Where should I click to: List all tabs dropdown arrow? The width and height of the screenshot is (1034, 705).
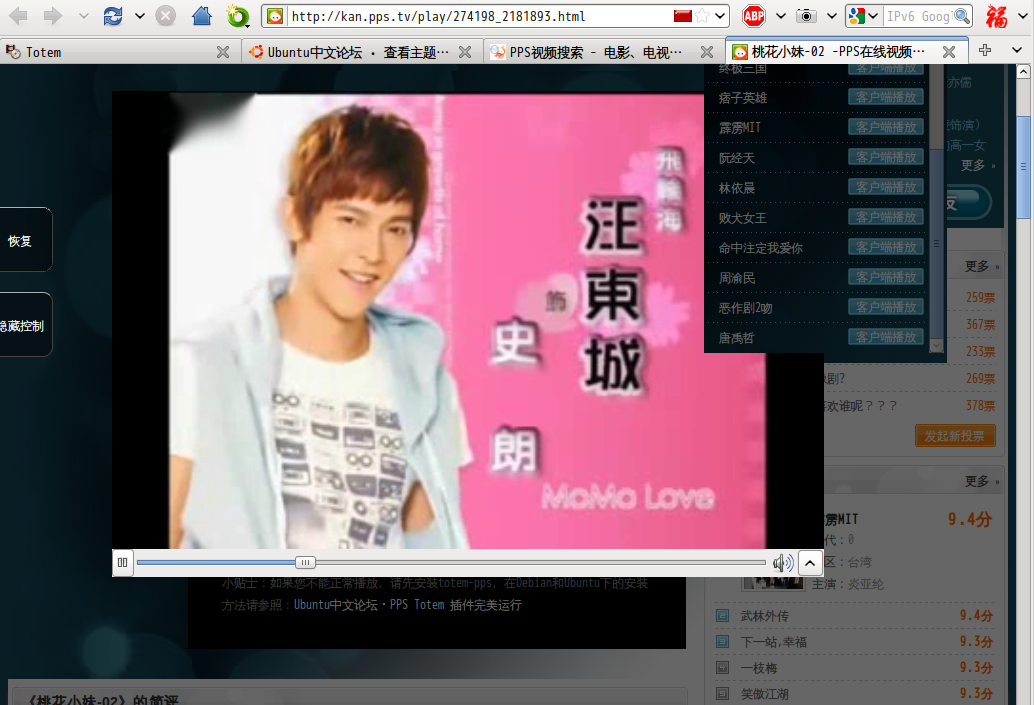[x=1017, y=50]
